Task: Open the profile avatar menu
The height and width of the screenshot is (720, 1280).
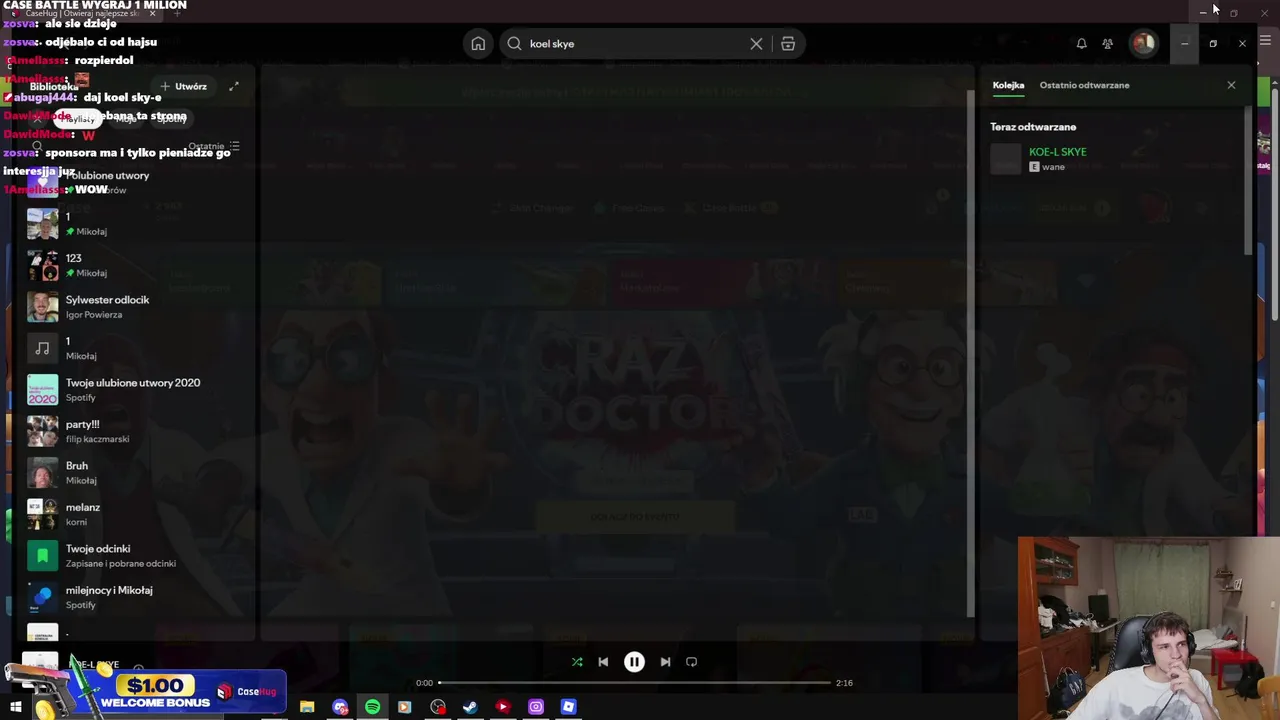Action: pyautogui.click(x=1143, y=43)
